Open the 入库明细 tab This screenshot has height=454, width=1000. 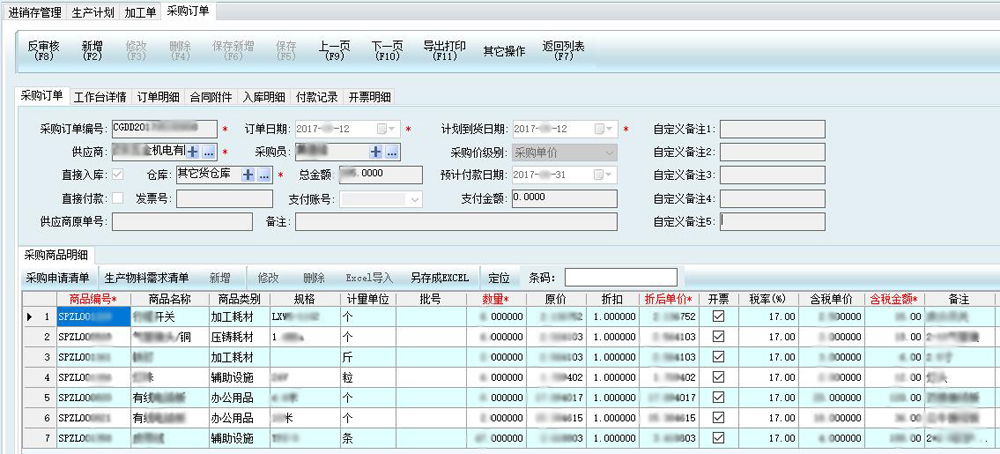pyautogui.click(x=264, y=98)
